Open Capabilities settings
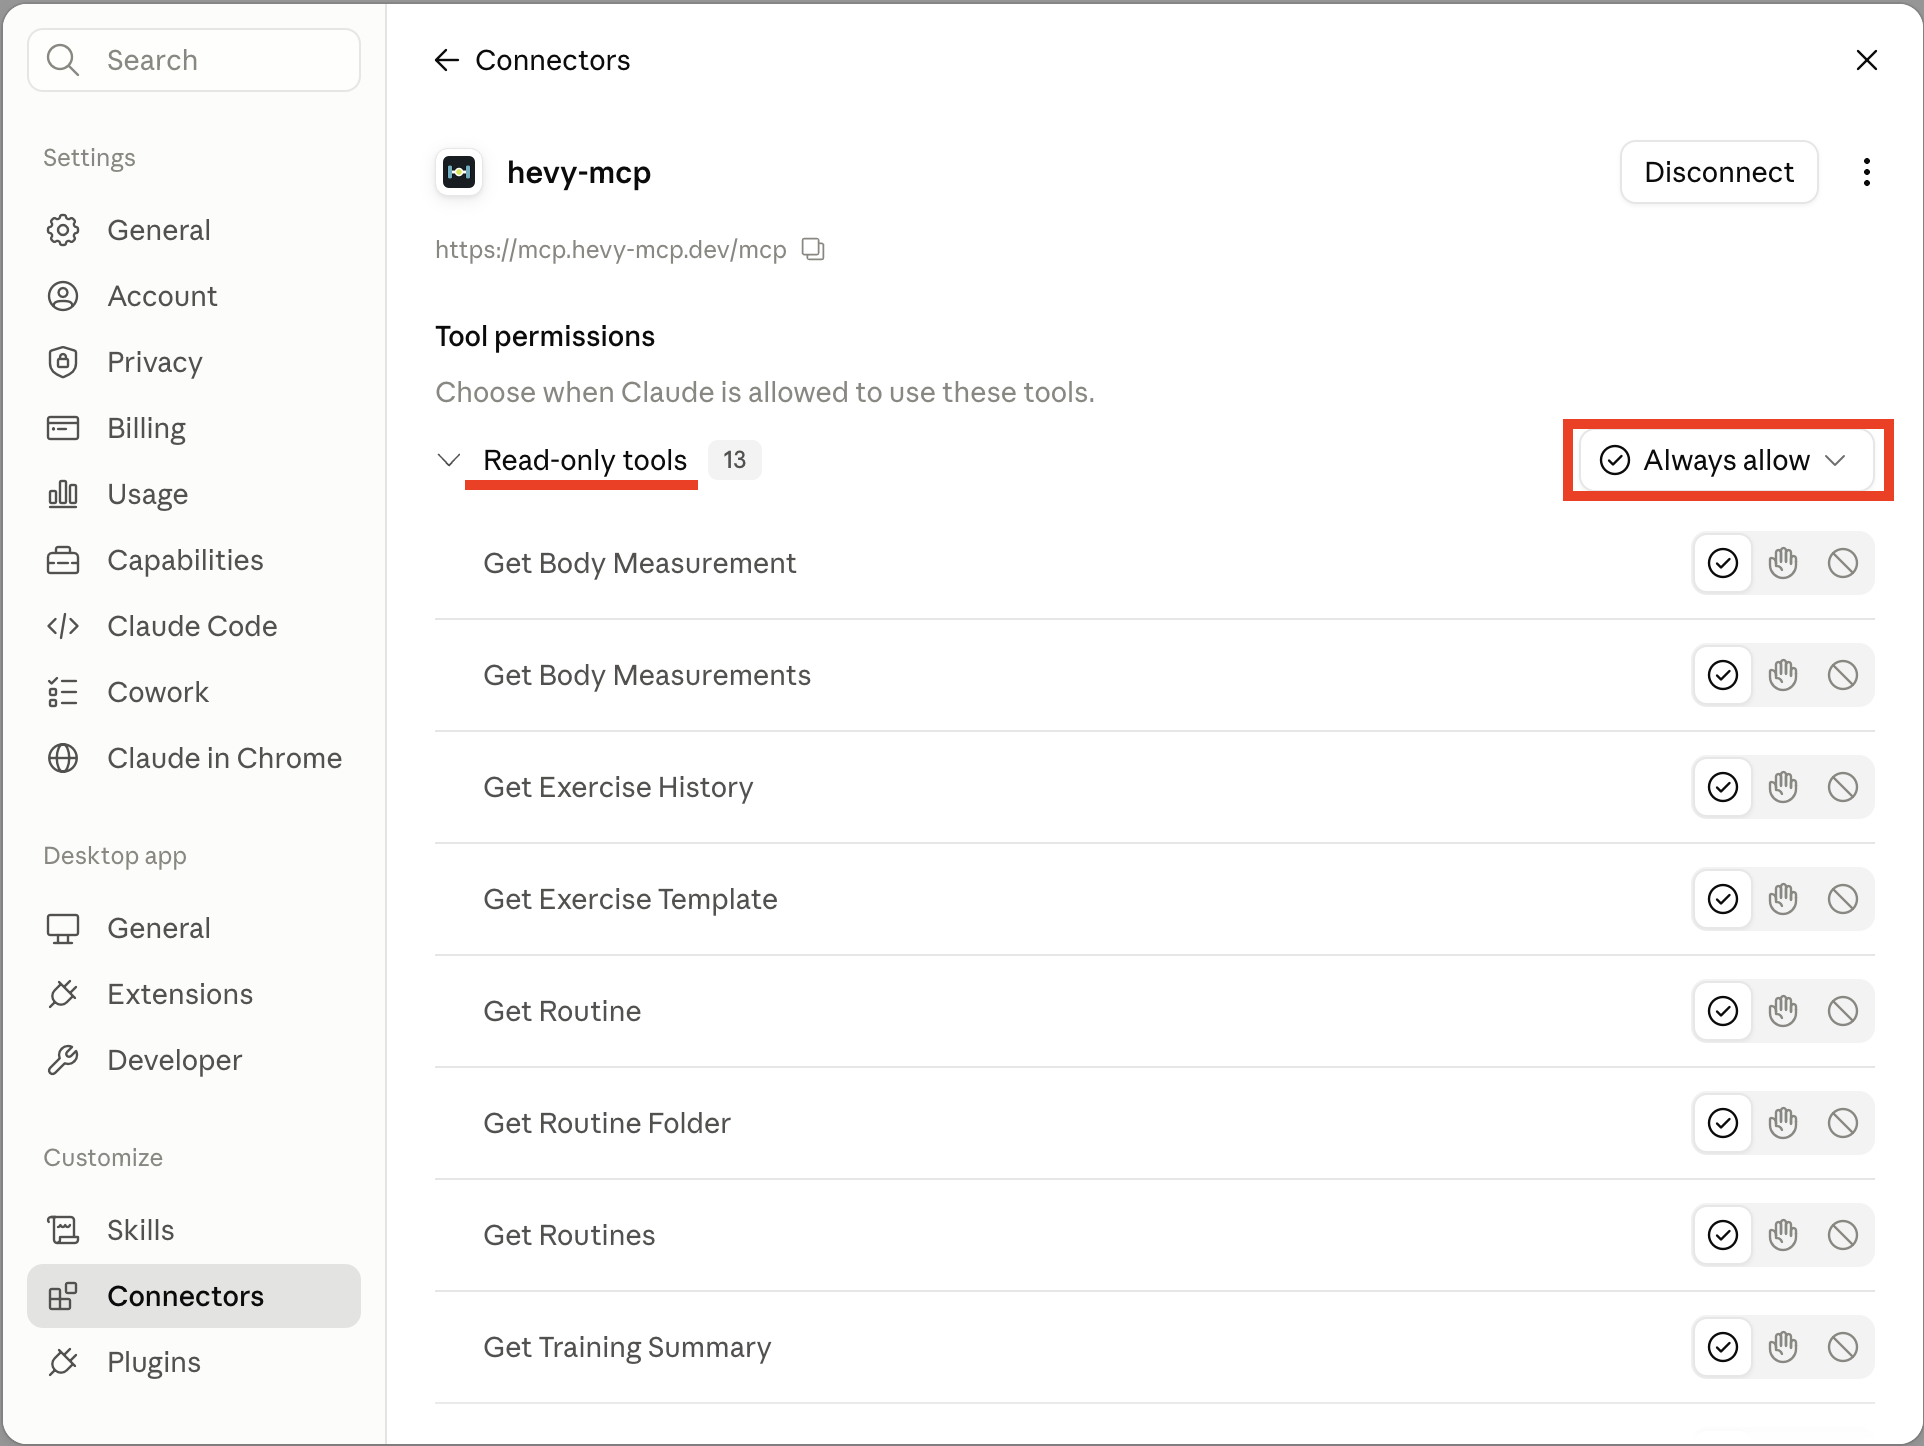This screenshot has width=1924, height=1446. coord(194,560)
